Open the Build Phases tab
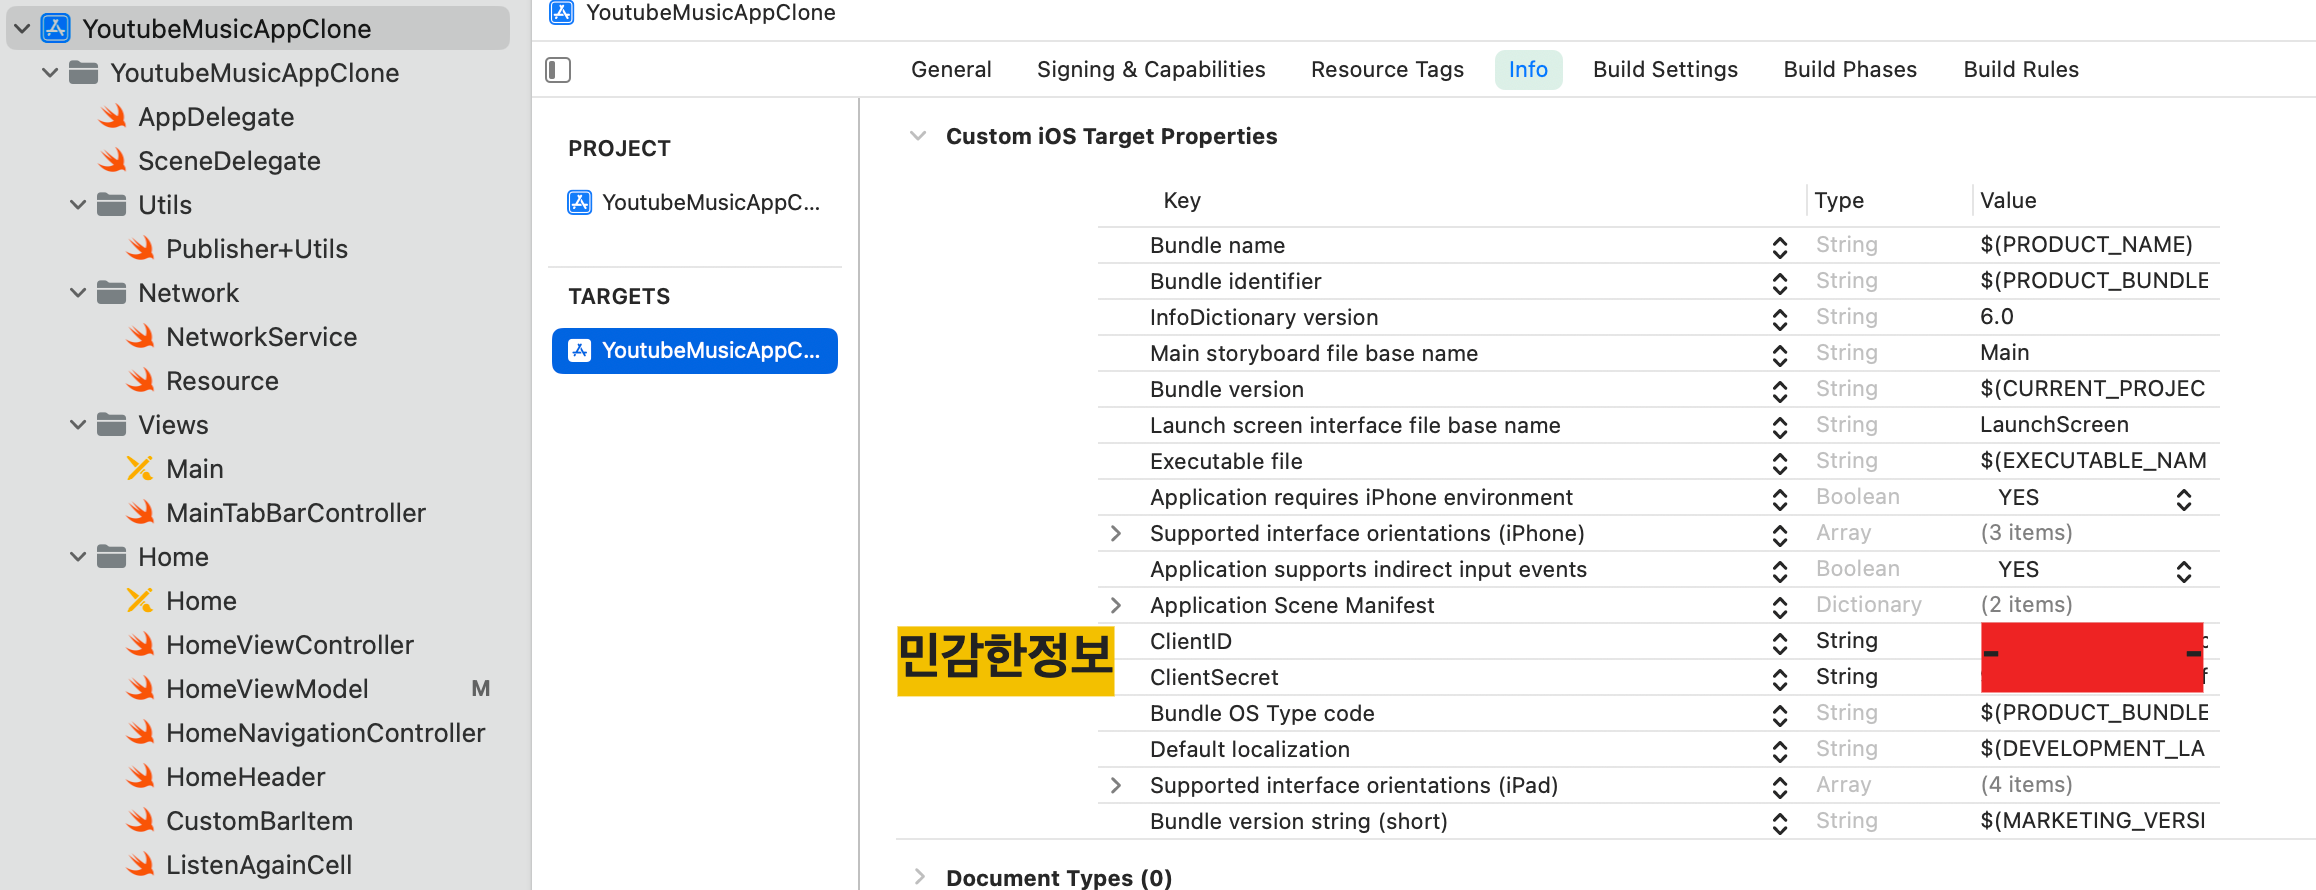This screenshot has width=2316, height=890. coord(1850,70)
